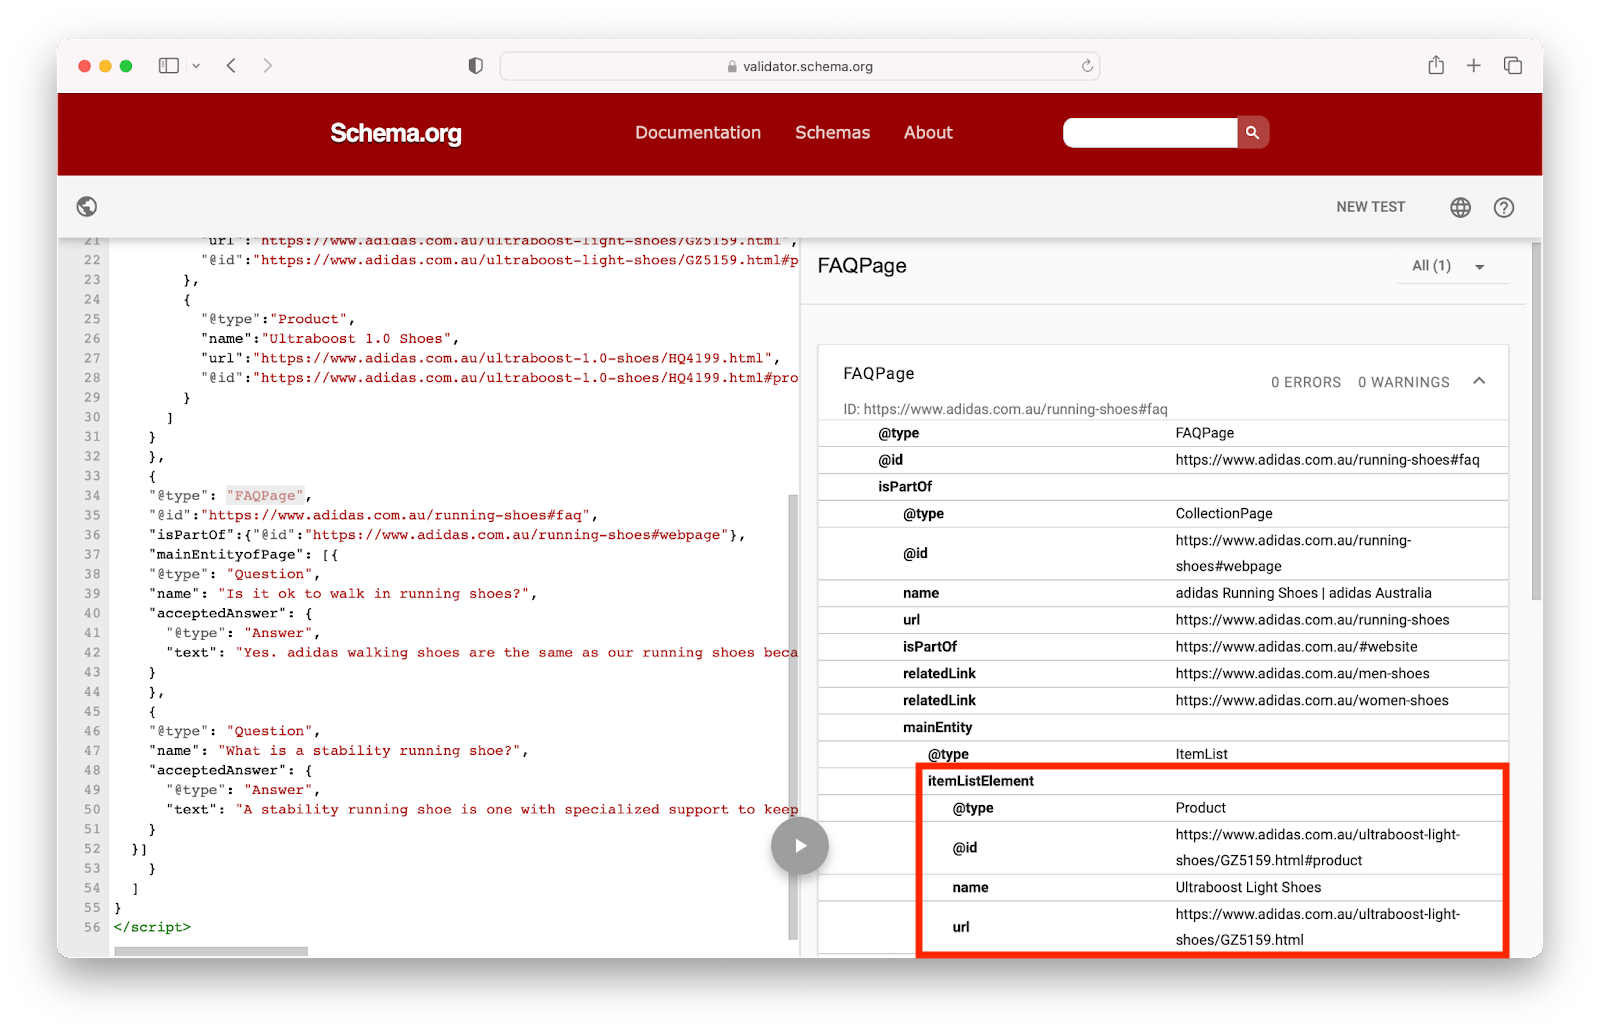Click the itemListElement property label
1600x1034 pixels.
[981, 781]
